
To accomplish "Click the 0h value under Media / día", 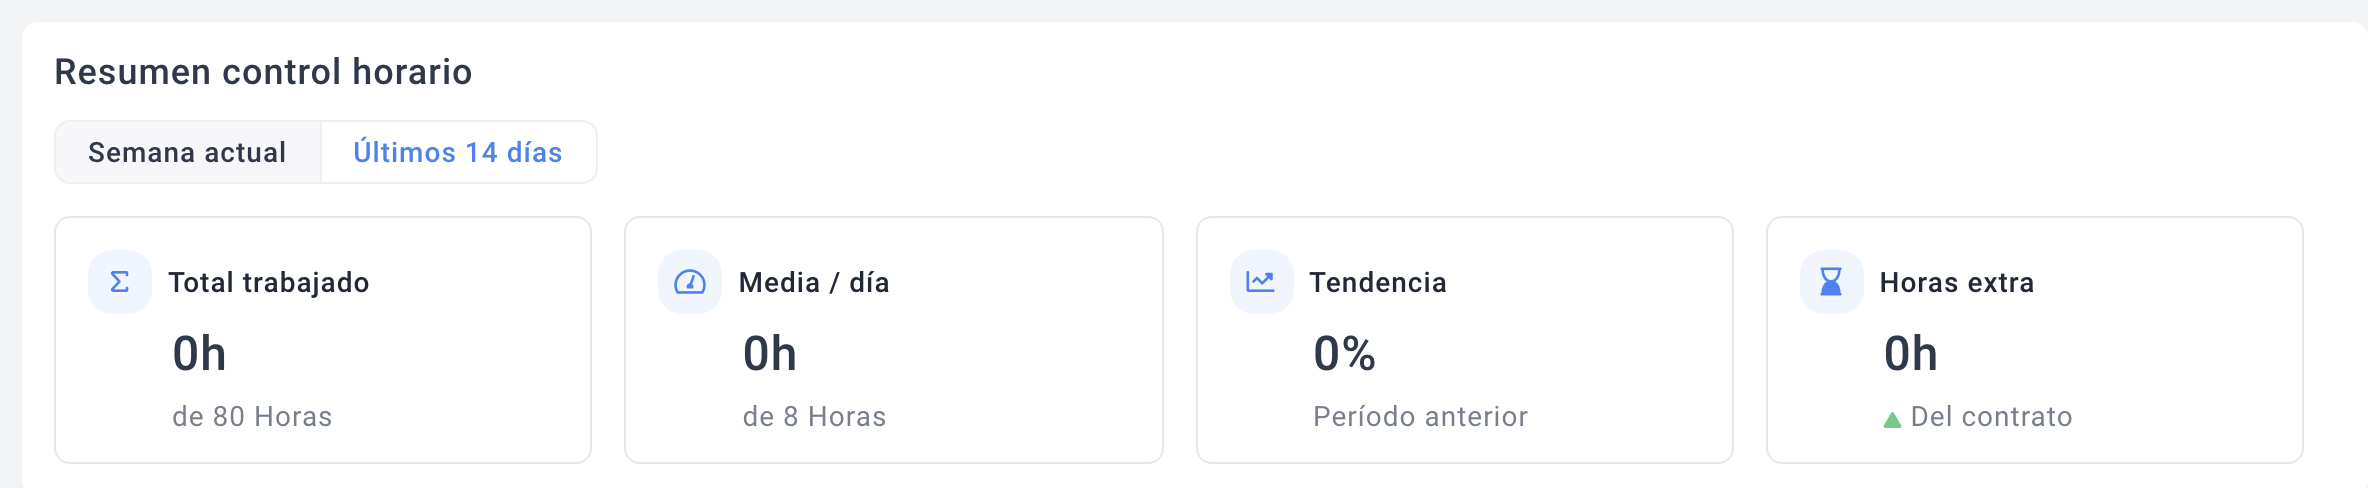I will click(x=770, y=354).
